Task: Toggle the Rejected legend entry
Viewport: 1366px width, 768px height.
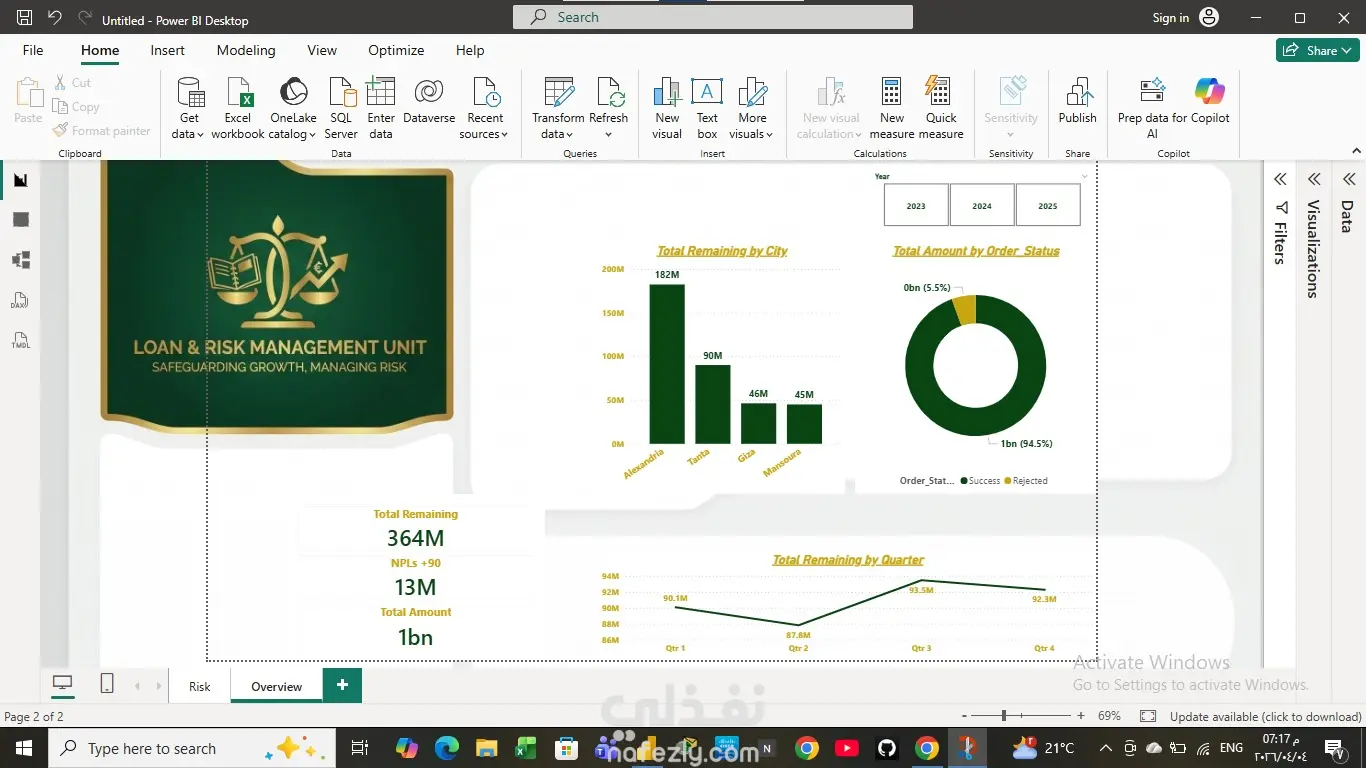Action: [x=1026, y=481]
